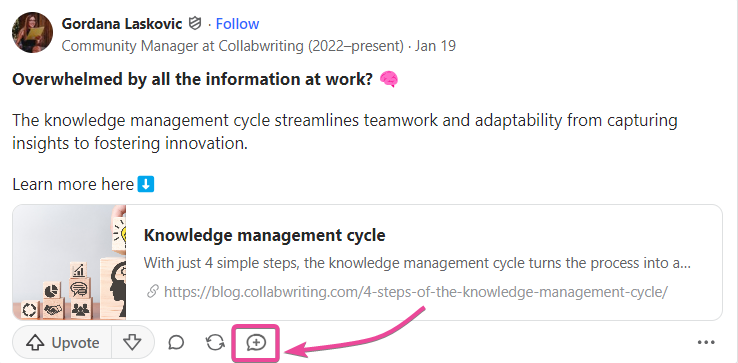Click the Upvote button
Screen dimensions: 738x363
pyautogui.click(x=62, y=342)
